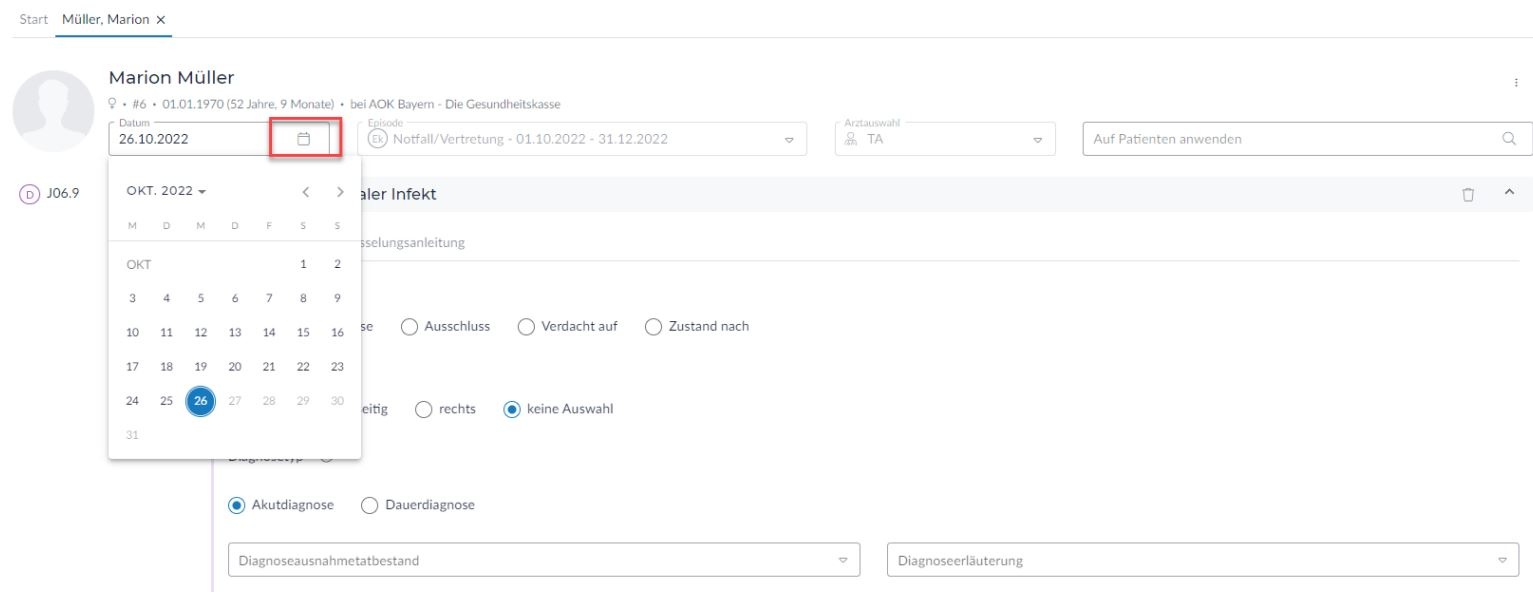This screenshot has width=1533, height=592.
Task: Open the three-dot patient options menu
Action: pyautogui.click(x=1517, y=84)
